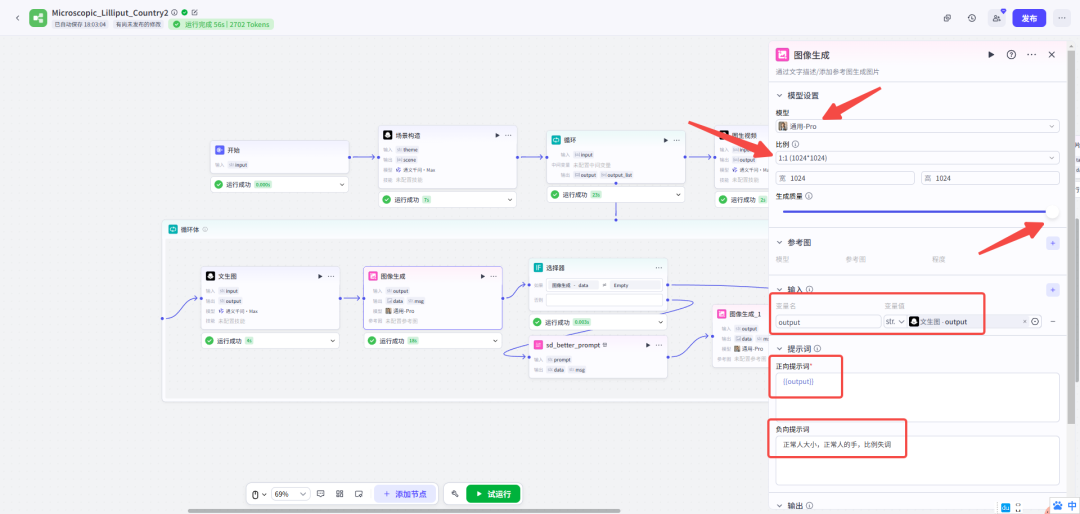Open version history clock icon

pyautogui.click(x=972, y=18)
